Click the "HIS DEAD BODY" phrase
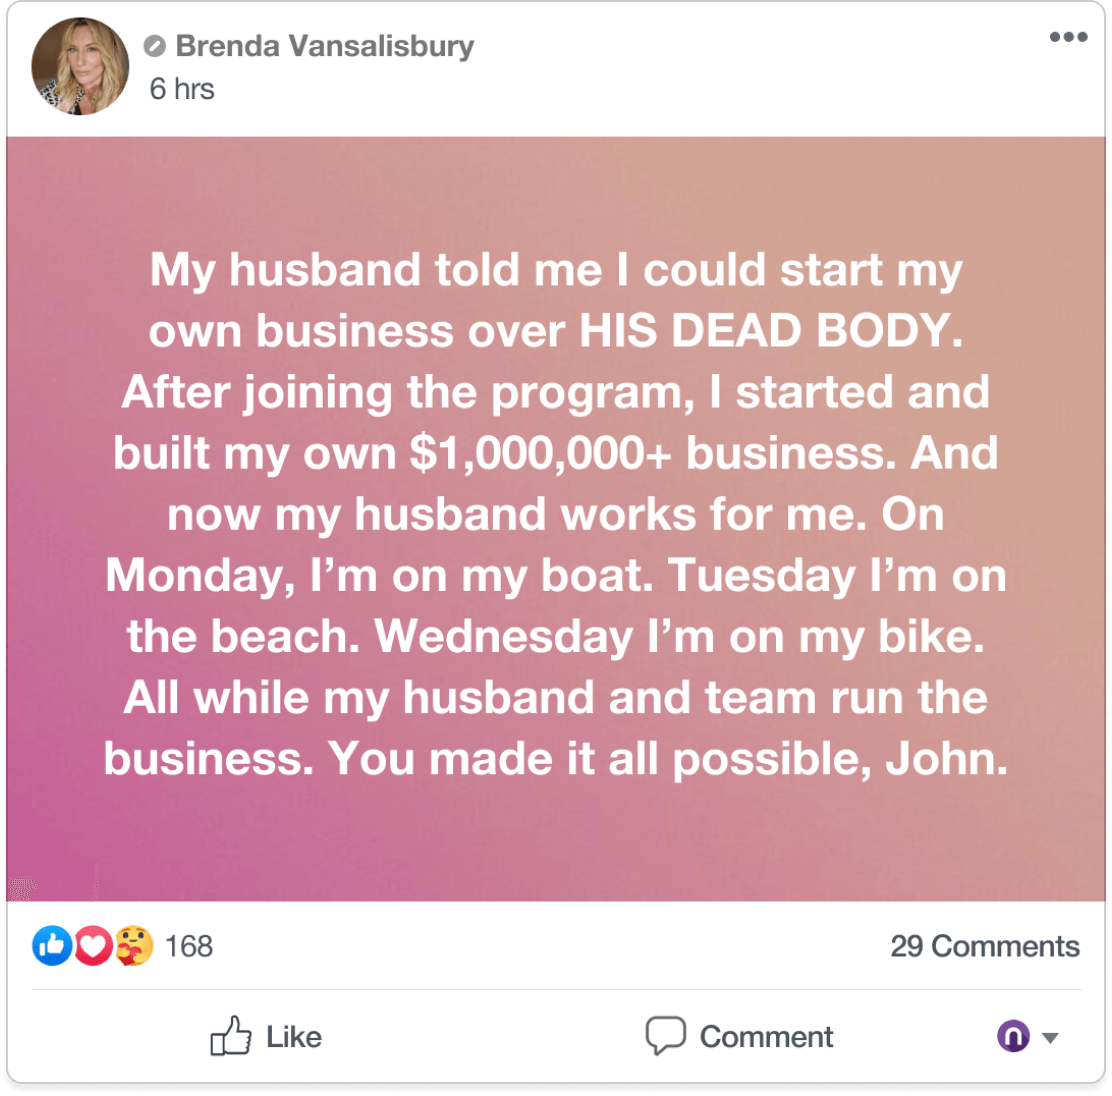Image resolution: width=1112 pixels, height=1096 pixels. click(771, 331)
